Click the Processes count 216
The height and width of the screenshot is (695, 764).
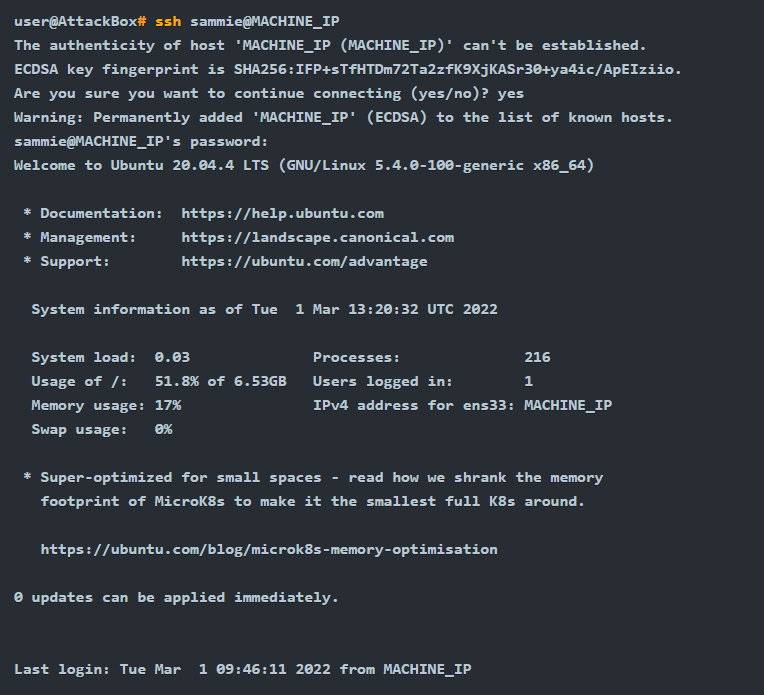pos(537,357)
